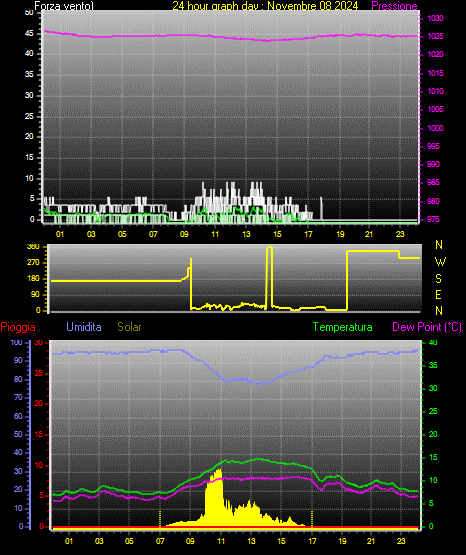Click hour 21 on bottom chart axis
Screen dimensions: 466x555
point(371,541)
